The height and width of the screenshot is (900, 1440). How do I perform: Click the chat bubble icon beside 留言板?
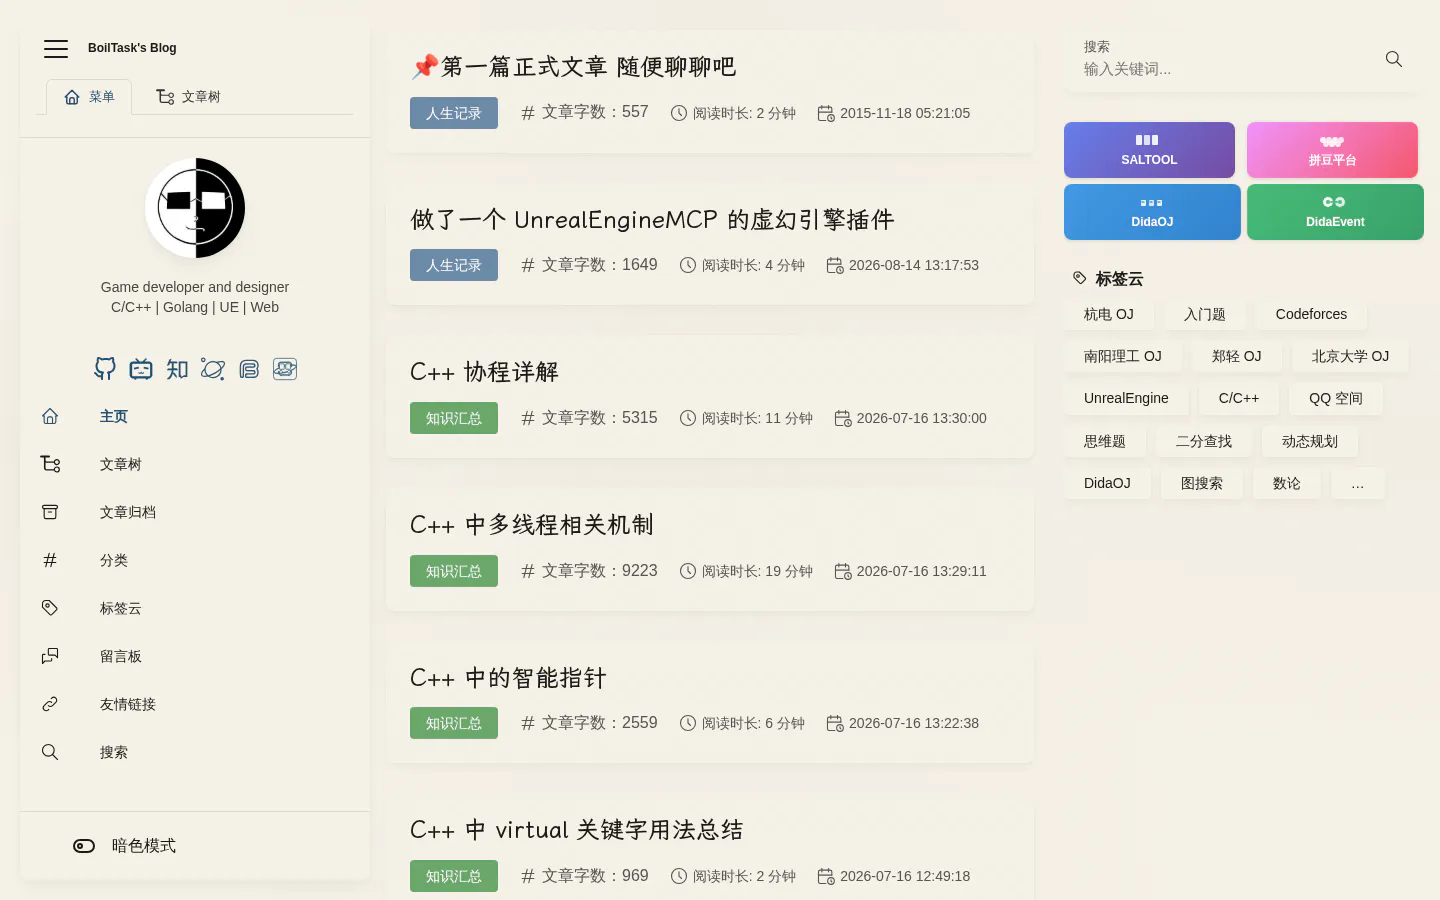point(50,656)
